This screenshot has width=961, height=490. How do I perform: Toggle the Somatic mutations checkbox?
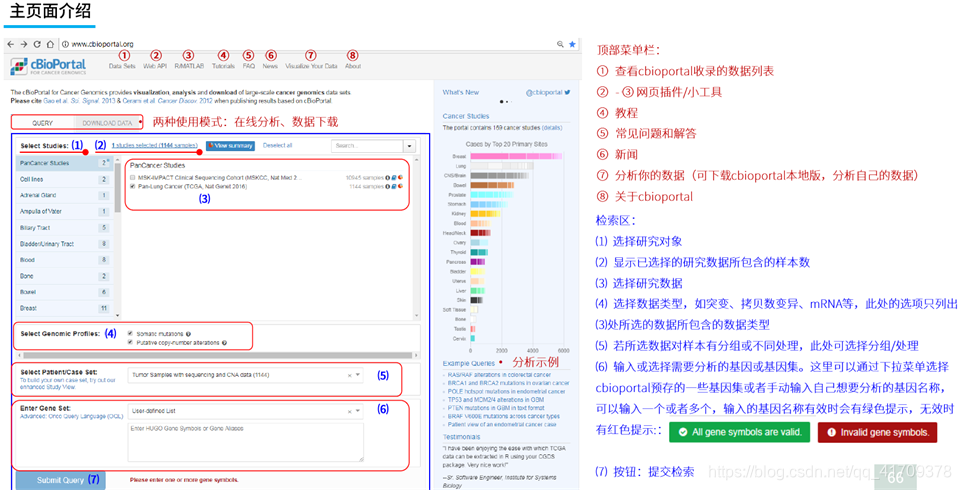click(x=130, y=334)
